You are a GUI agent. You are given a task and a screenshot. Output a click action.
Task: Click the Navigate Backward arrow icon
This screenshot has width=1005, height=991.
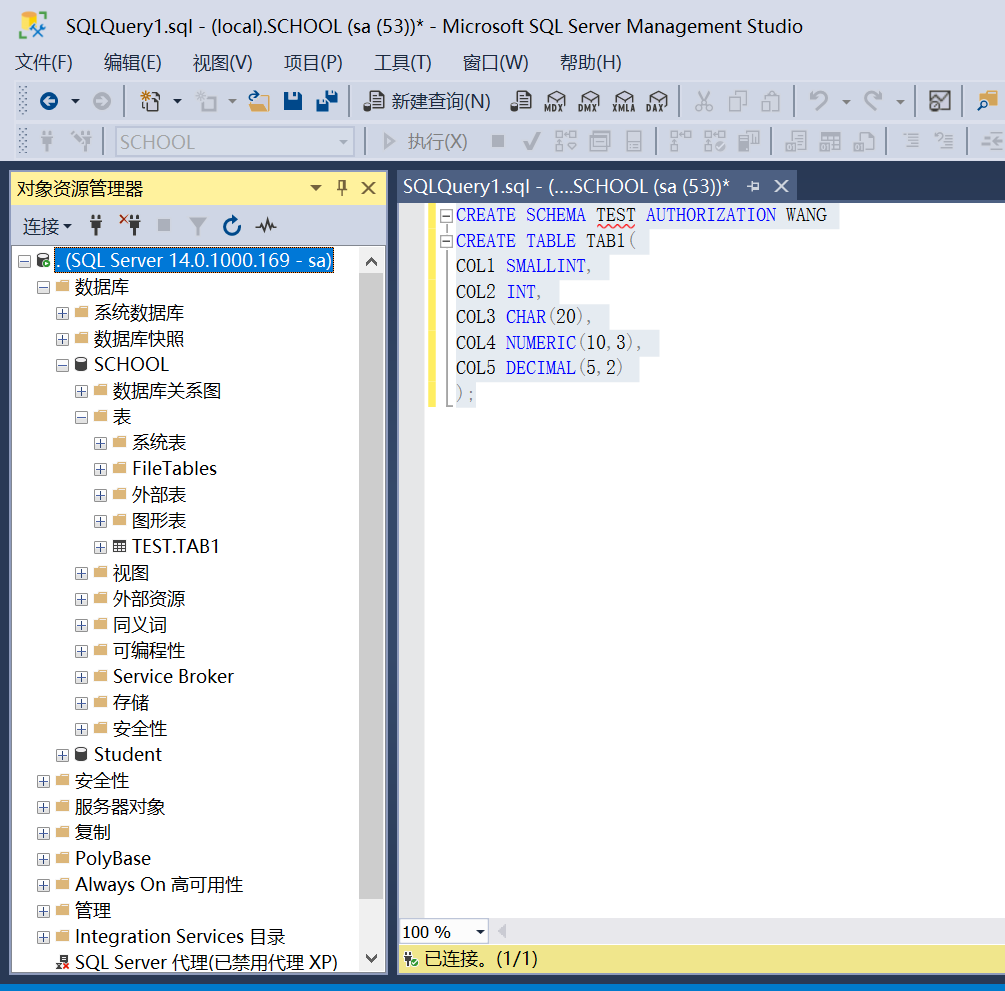tap(49, 101)
